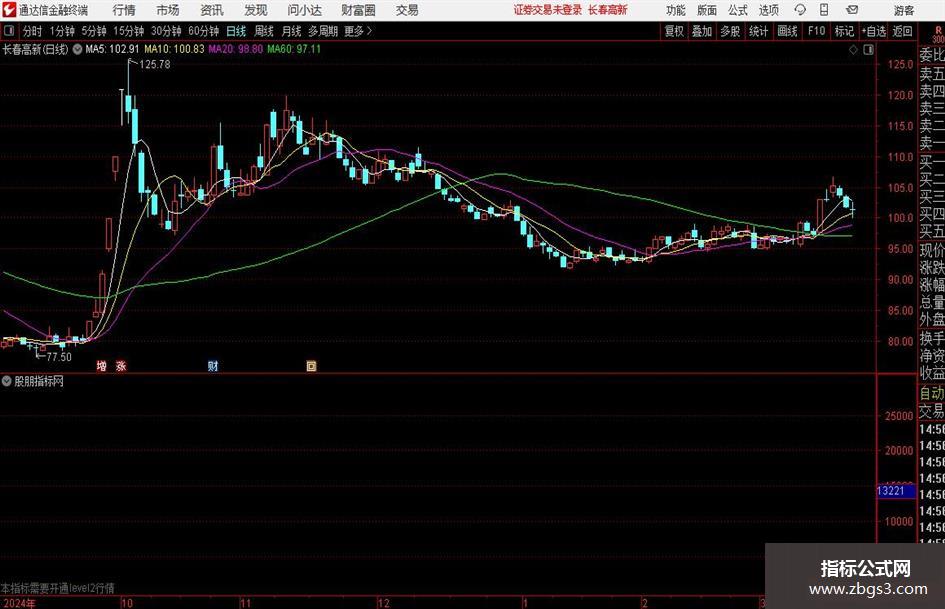Switch to 30分钟 period
This screenshot has width=945, height=609.
tap(166, 31)
